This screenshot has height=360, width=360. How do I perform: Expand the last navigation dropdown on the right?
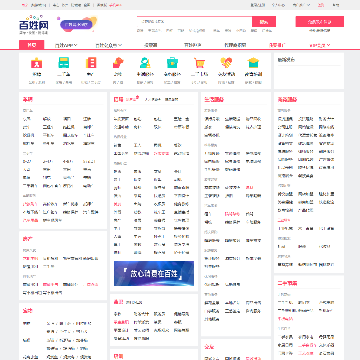(x=320, y=45)
